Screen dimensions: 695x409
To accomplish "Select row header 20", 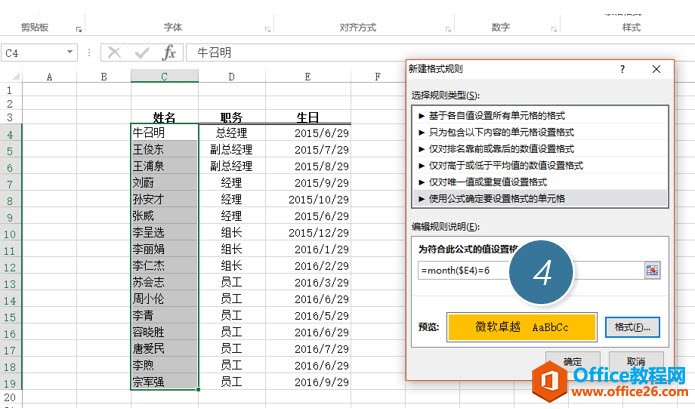I will (x=10, y=397).
